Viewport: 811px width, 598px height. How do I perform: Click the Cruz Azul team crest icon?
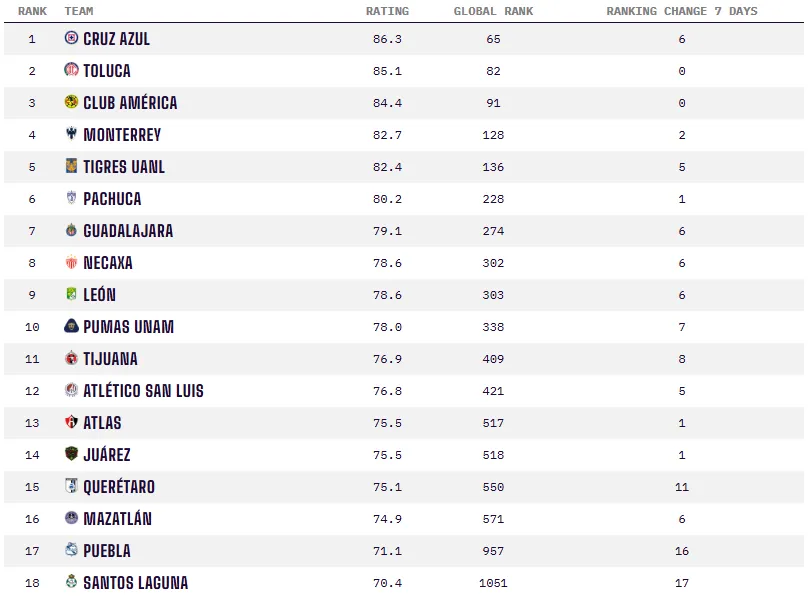point(71,38)
